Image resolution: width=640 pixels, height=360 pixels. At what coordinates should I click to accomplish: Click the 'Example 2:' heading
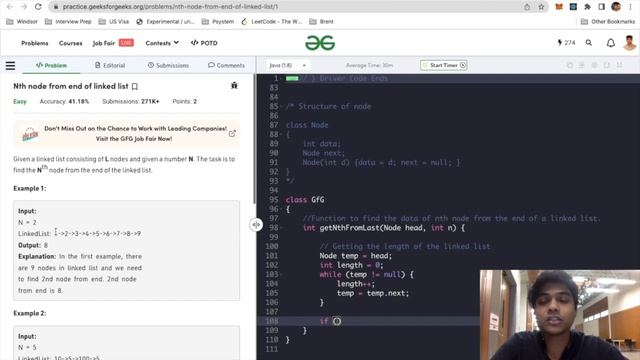point(30,313)
